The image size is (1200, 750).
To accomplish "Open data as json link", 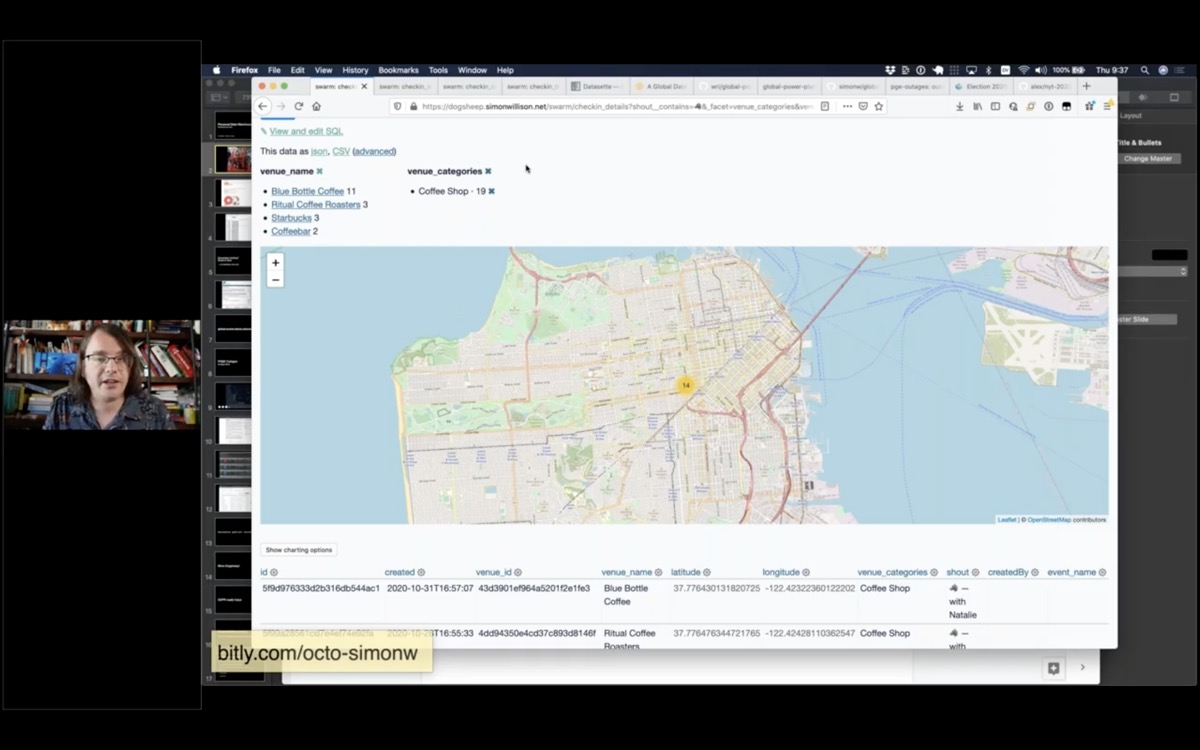I will pyautogui.click(x=319, y=151).
